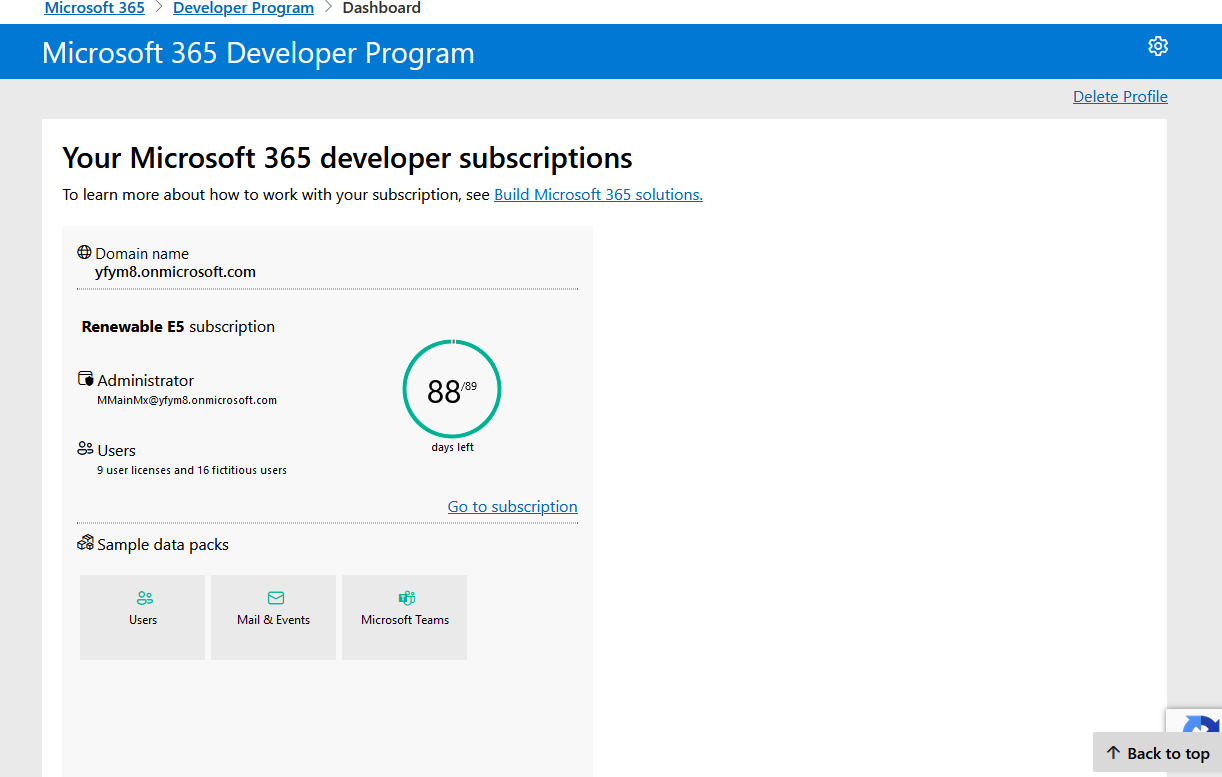This screenshot has width=1222, height=777.
Task: Click the Sample data packs puzzle icon
Action: point(85,542)
